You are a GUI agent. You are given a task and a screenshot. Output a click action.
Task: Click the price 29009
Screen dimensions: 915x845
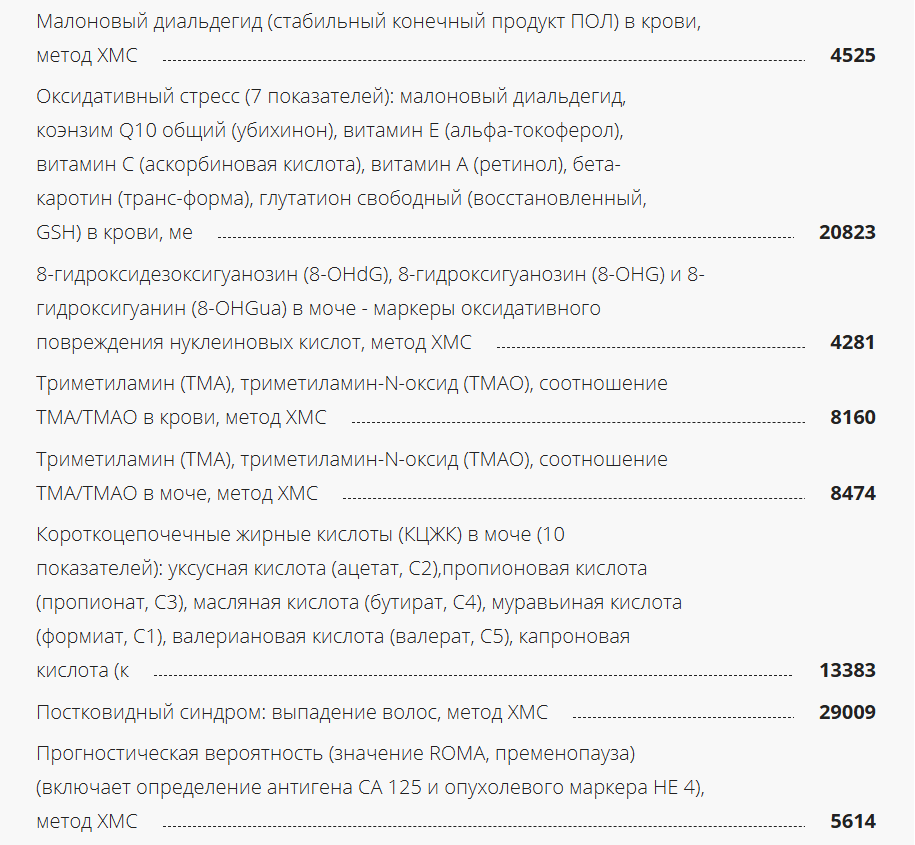coord(847,713)
